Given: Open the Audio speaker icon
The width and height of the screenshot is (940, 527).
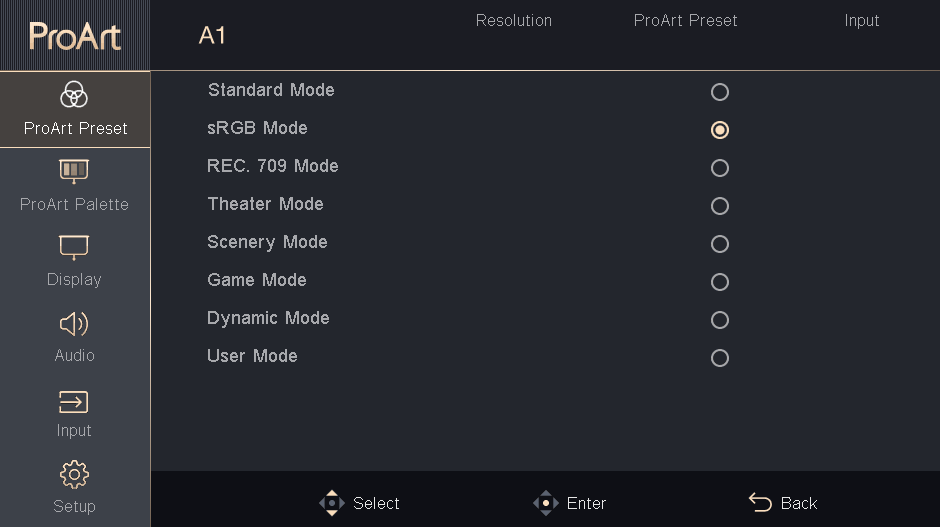Looking at the screenshot, I should pyautogui.click(x=75, y=323).
